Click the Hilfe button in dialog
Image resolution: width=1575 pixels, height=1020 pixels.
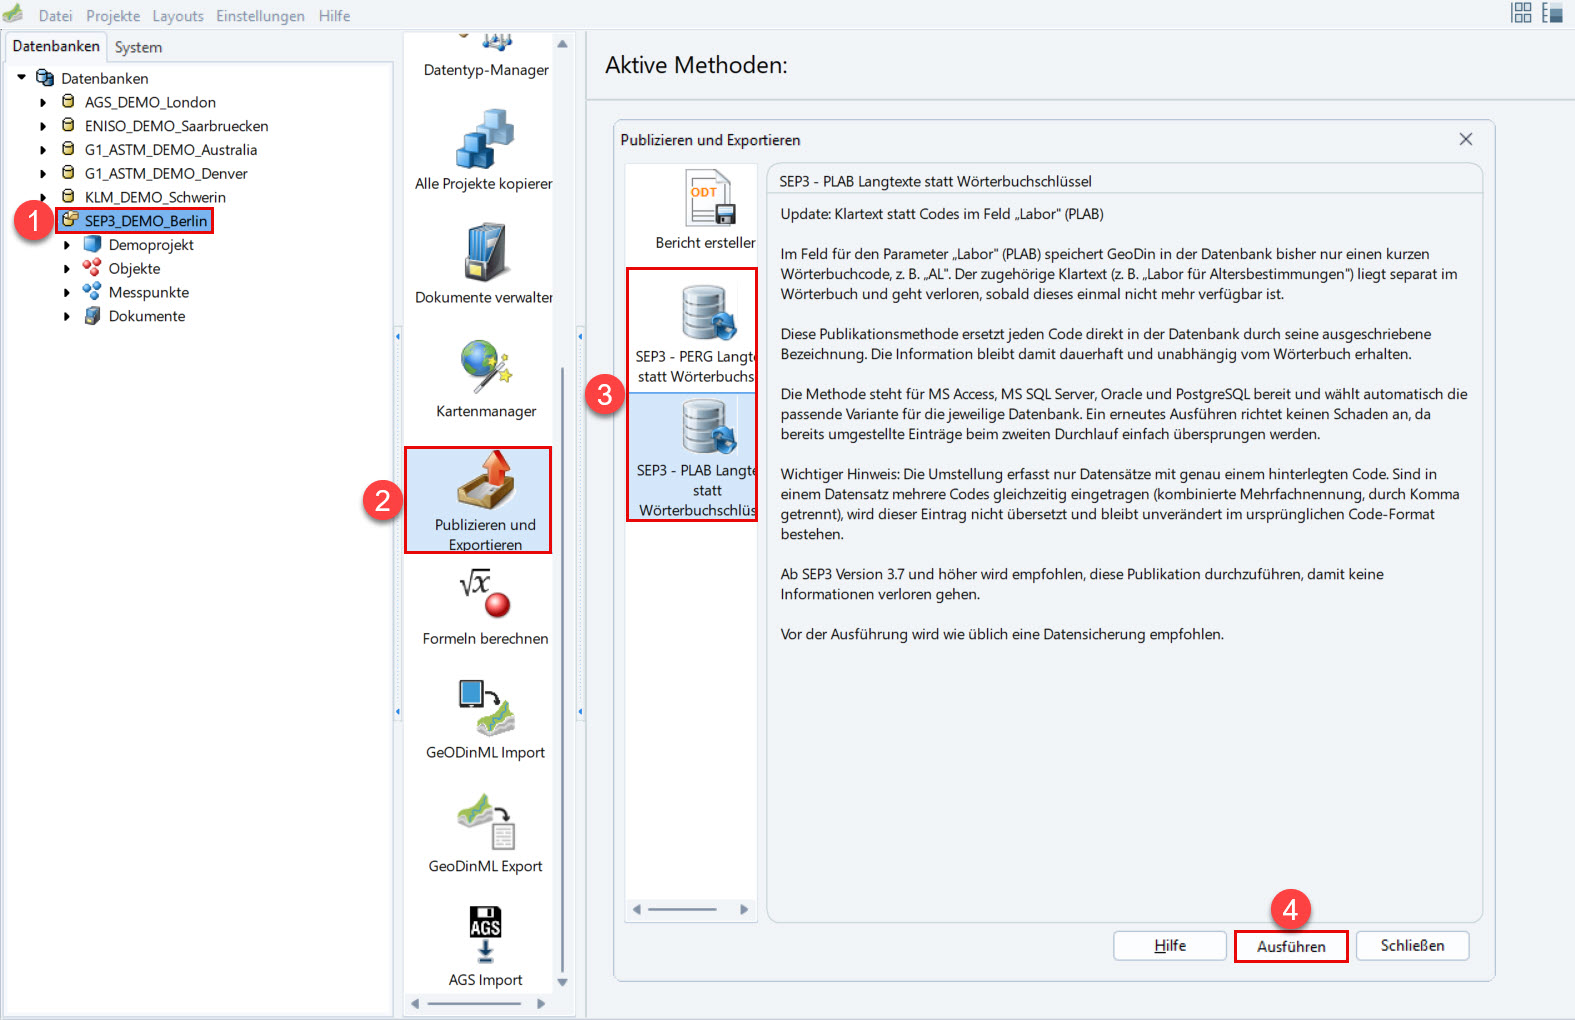[x=1170, y=946]
